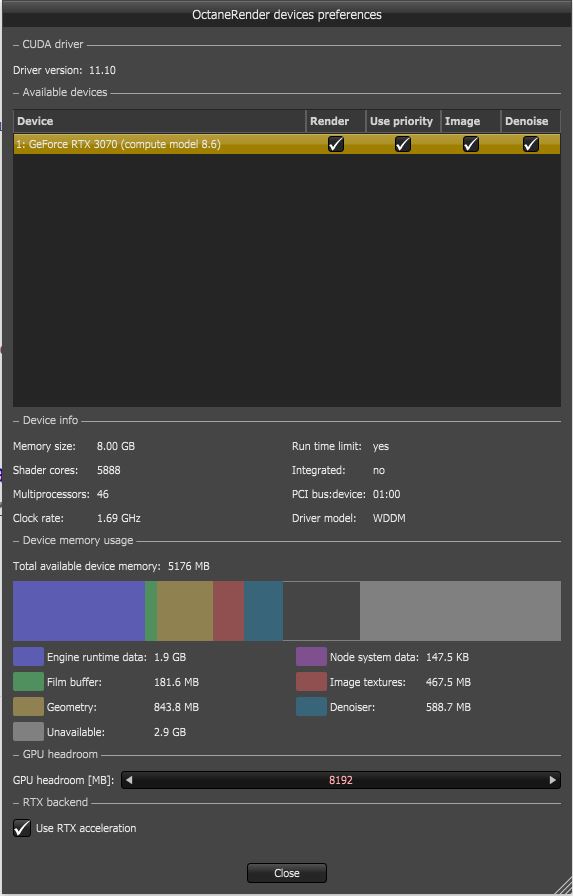Disable Use RTX acceleration checkbox
The width and height of the screenshot is (573, 896).
coord(22,828)
